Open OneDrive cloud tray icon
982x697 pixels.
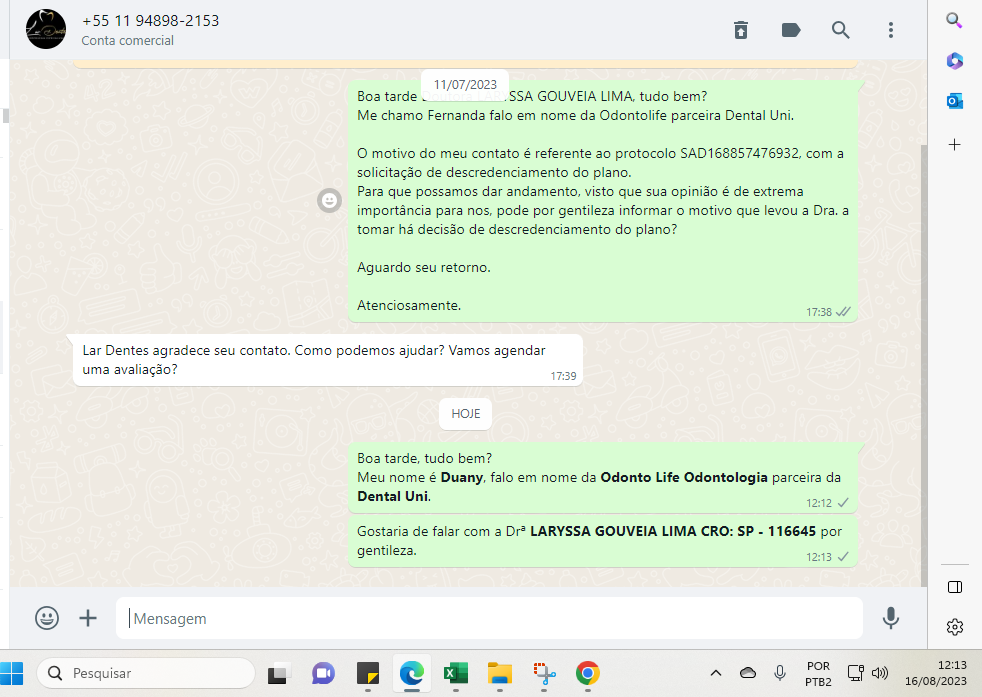748,673
